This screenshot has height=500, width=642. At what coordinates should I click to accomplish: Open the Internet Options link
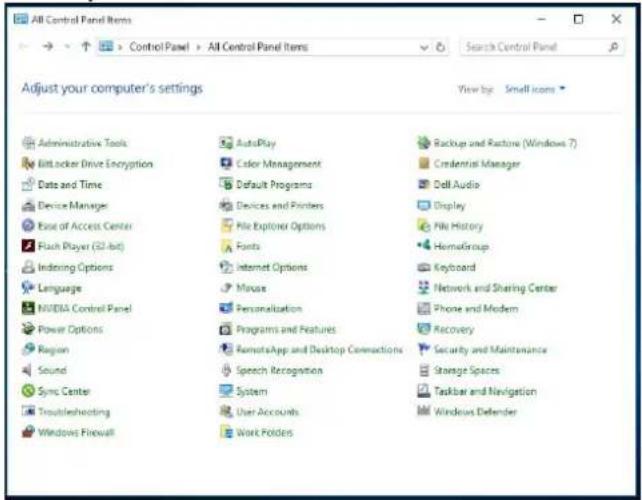pyautogui.click(x=272, y=267)
